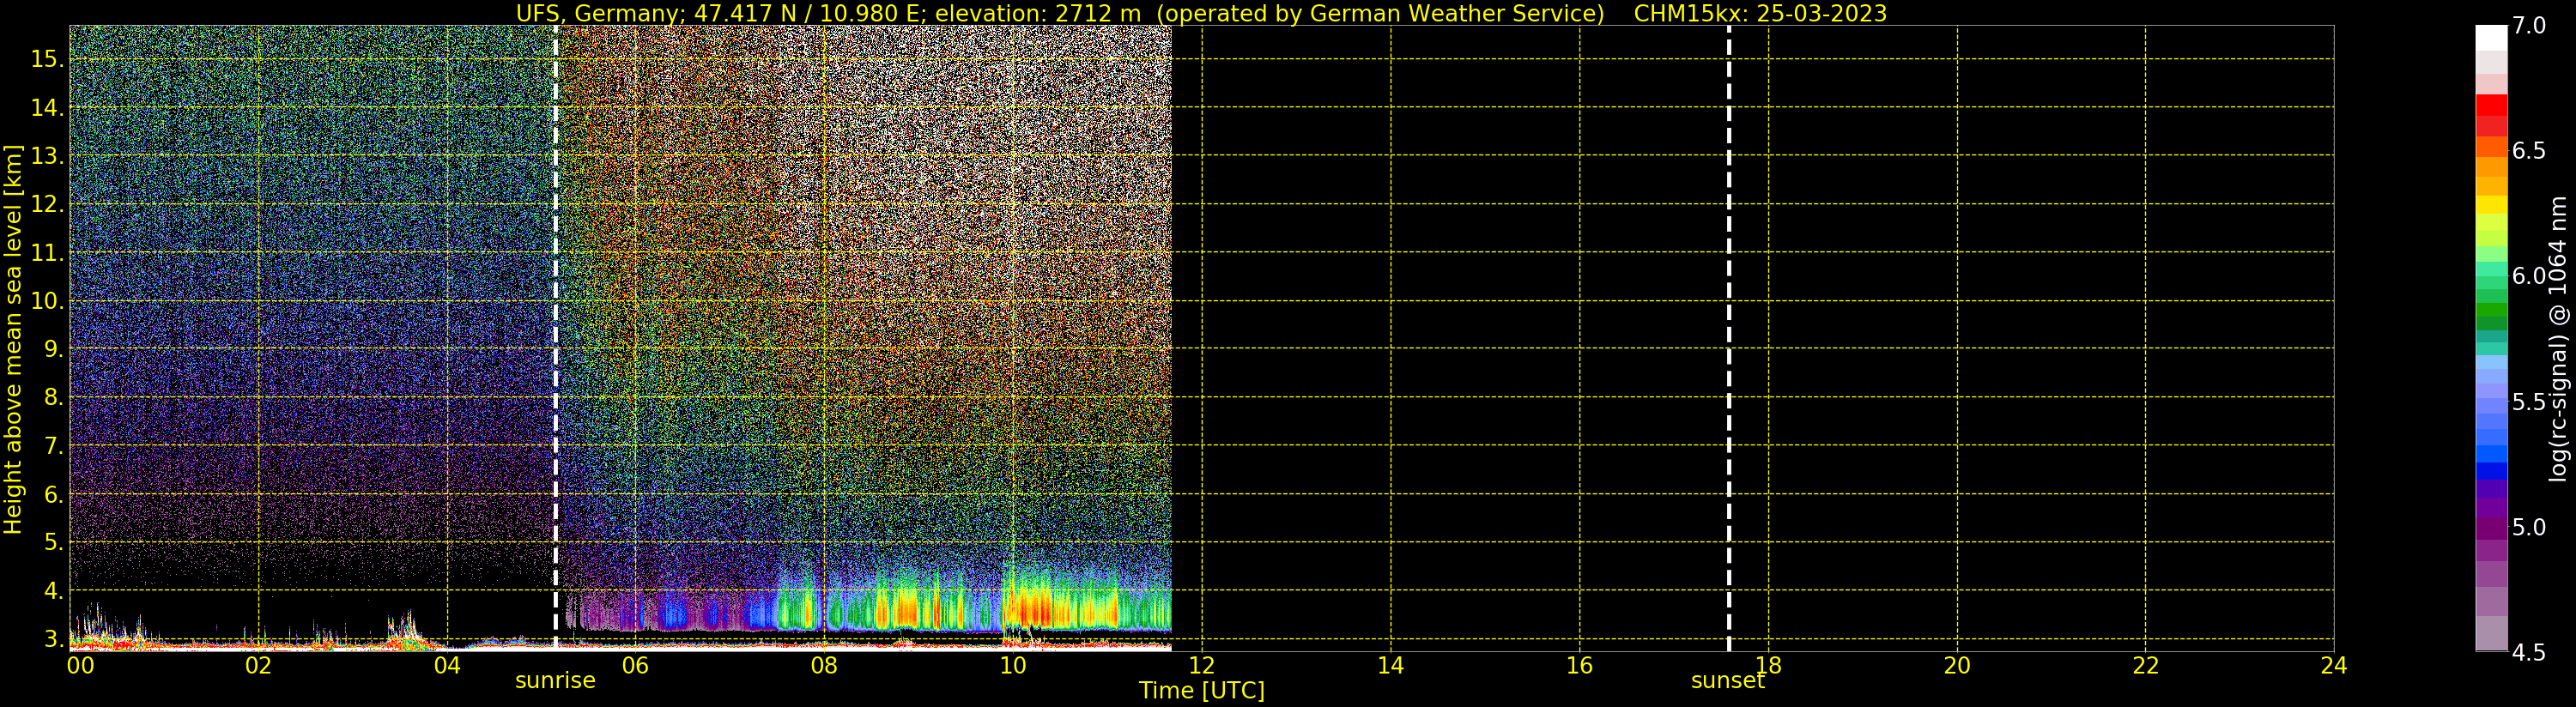Image resolution: width=2576 pixels, height=707 pixels.
Task: Click the bright red colorbar segment
Action: (2491, 105)
